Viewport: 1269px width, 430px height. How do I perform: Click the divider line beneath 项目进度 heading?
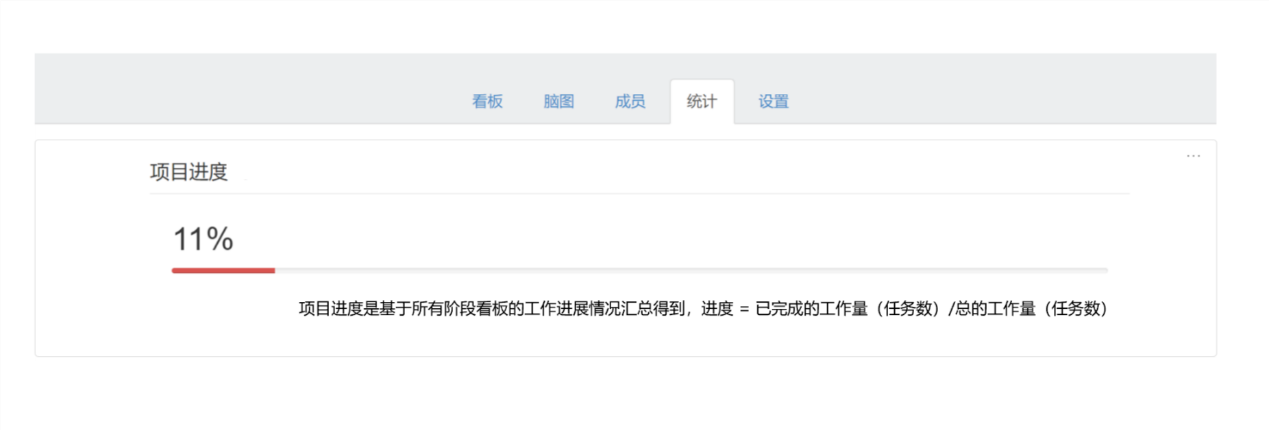click(639, 193)
